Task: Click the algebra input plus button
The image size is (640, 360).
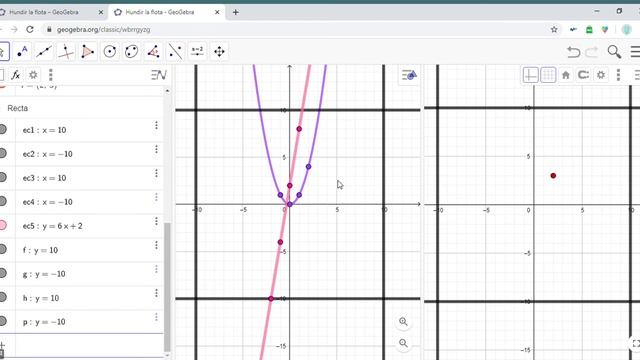Action: (x=2, y=346)
